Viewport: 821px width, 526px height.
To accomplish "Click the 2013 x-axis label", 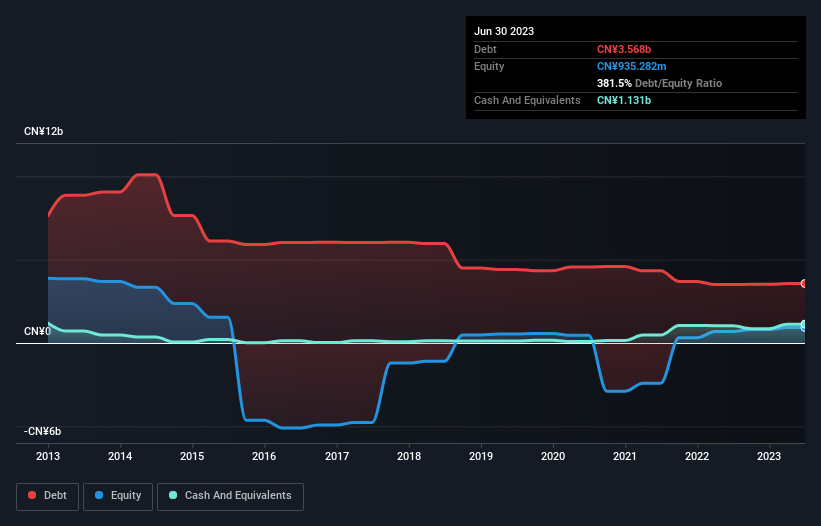I will [x=48, y=456].
